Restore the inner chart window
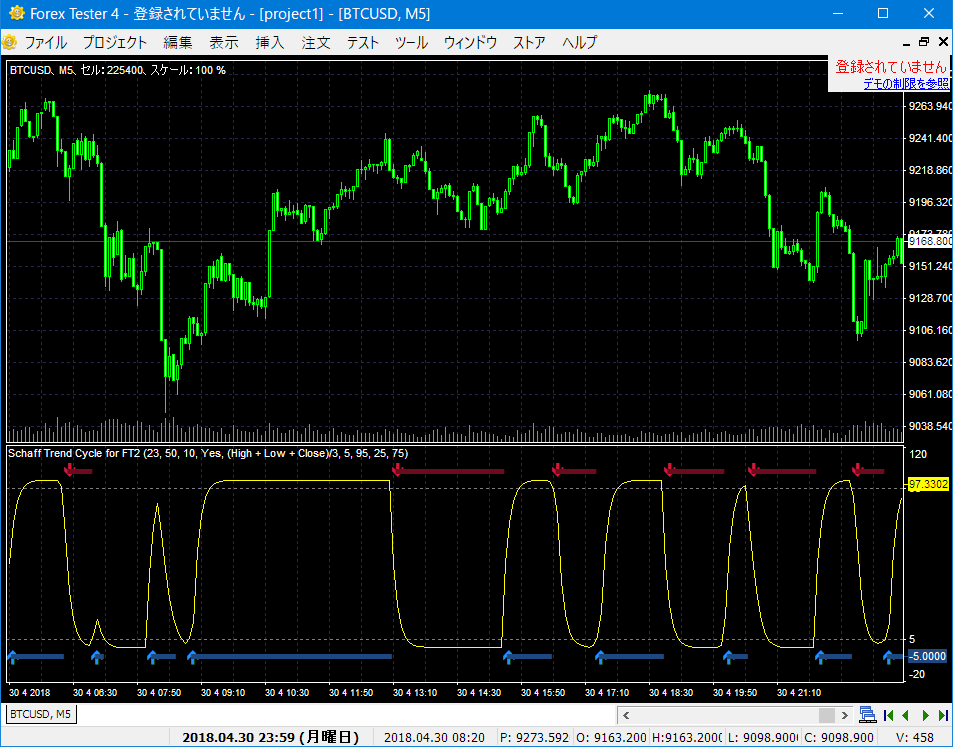The height and width of the screenshot is (747, 953). [x=924, y=42]
